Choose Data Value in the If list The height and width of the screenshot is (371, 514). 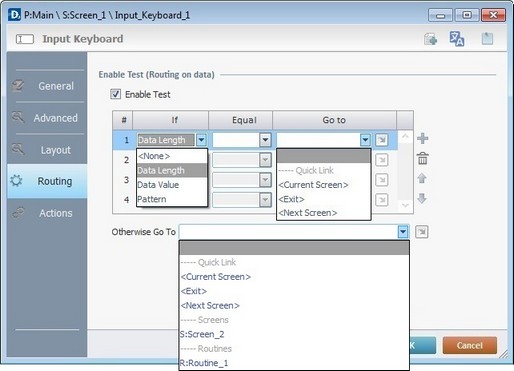tap(172, 185)
